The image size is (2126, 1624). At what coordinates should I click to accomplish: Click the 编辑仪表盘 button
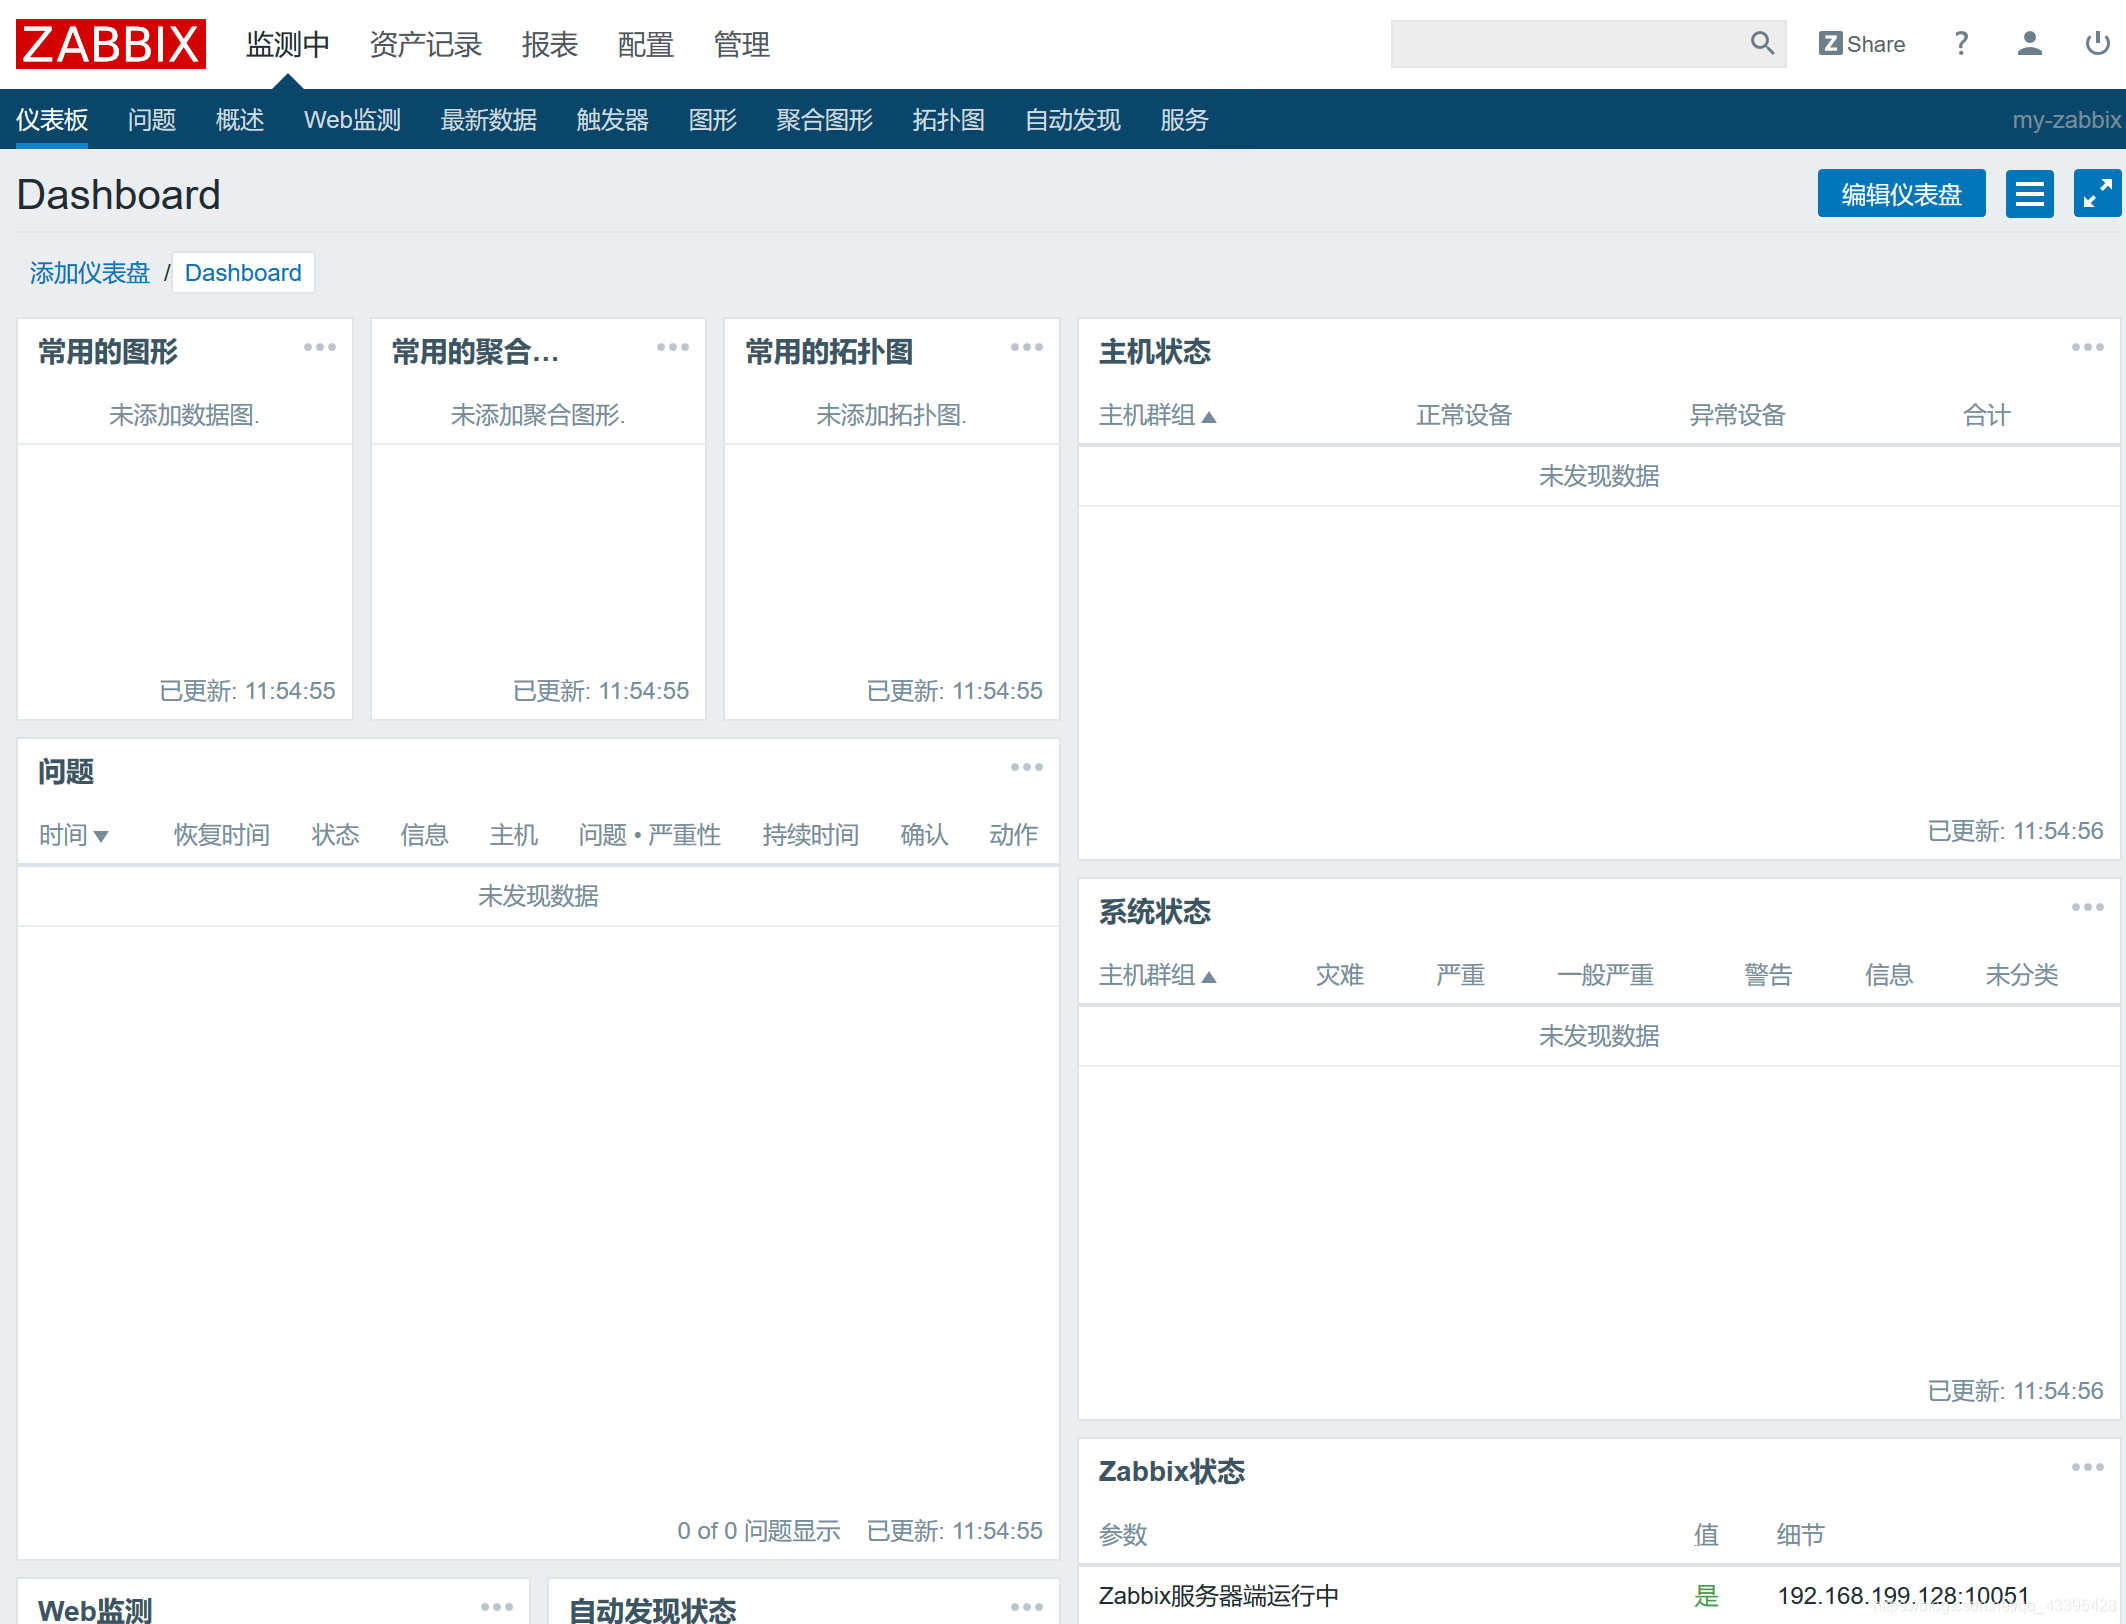click(x=1901, y=193)
